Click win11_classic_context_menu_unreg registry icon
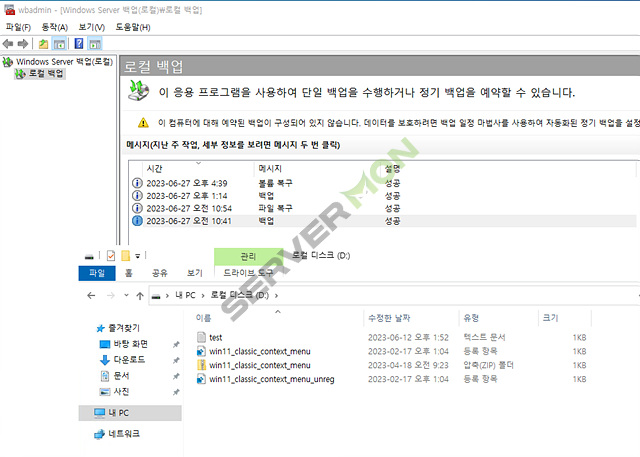The width and height of the screenshot is (640, 457). click(x=201, y=379)
